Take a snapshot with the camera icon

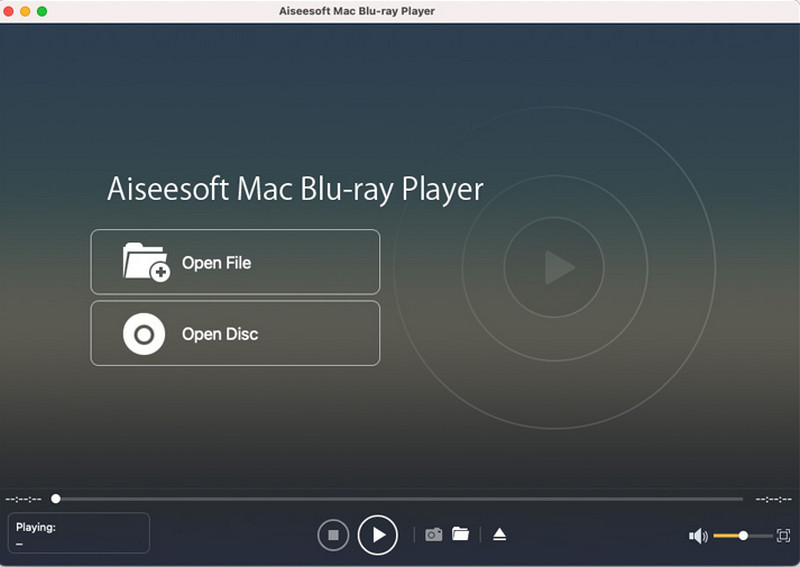click(433, 535)
